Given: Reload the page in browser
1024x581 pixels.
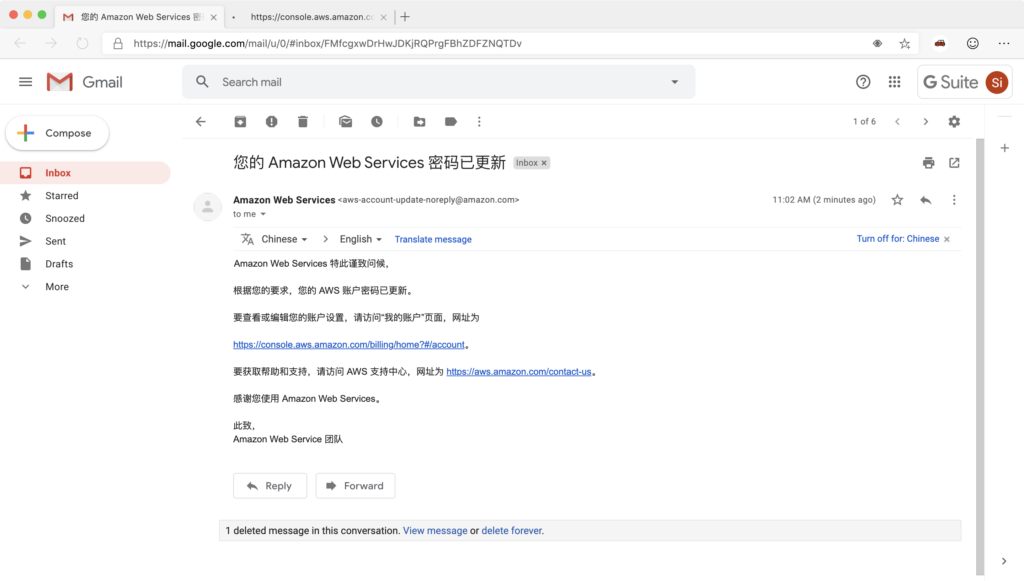Looking at the screenshot, I should (x=82, y=44).
